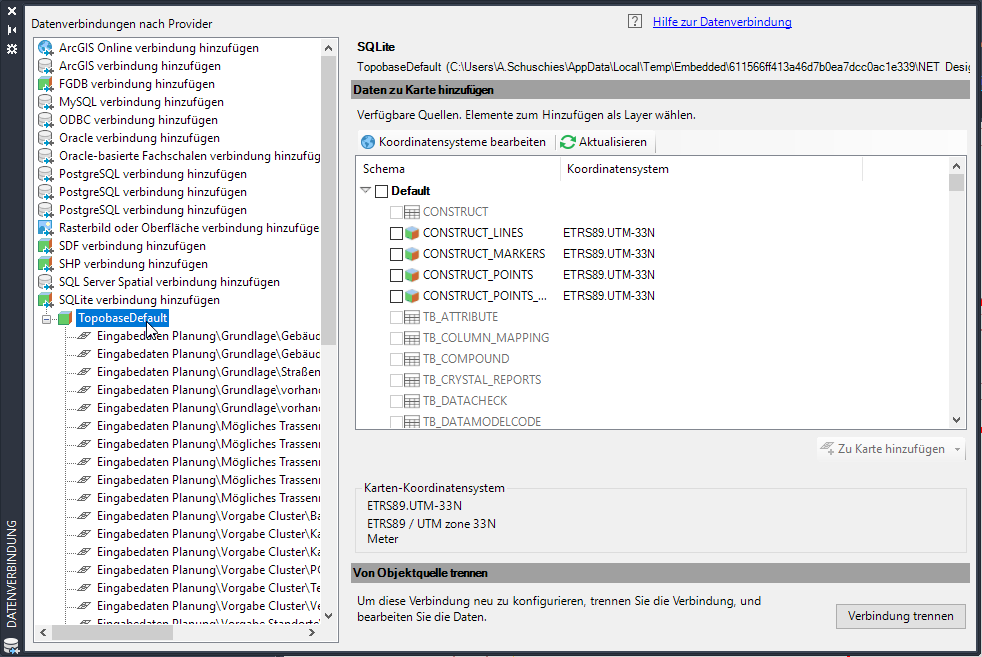Select Eingabedaten Planung\Grundlage\Straßen item
Screen dimensions: 982x657
209,372
